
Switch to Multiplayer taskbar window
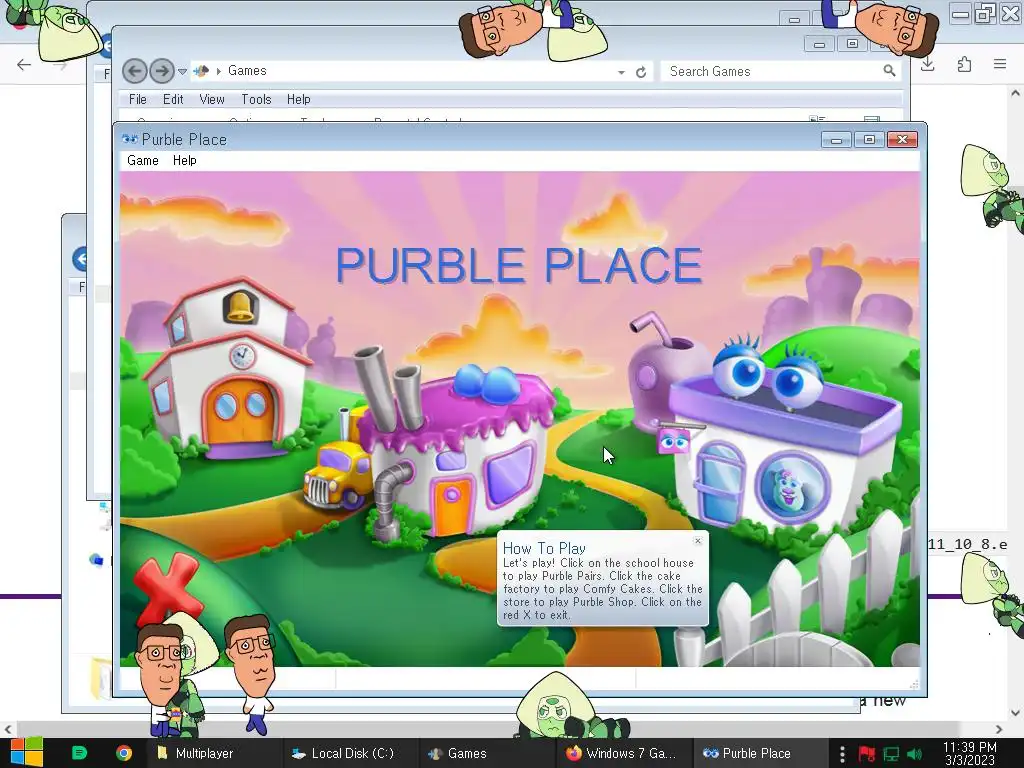214,753
